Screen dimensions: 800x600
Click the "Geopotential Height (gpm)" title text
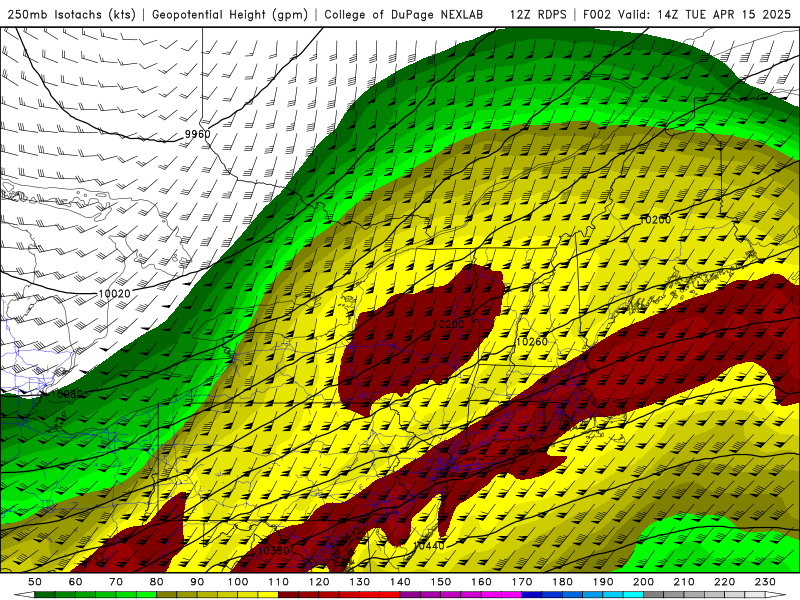[x=230, y=14]
